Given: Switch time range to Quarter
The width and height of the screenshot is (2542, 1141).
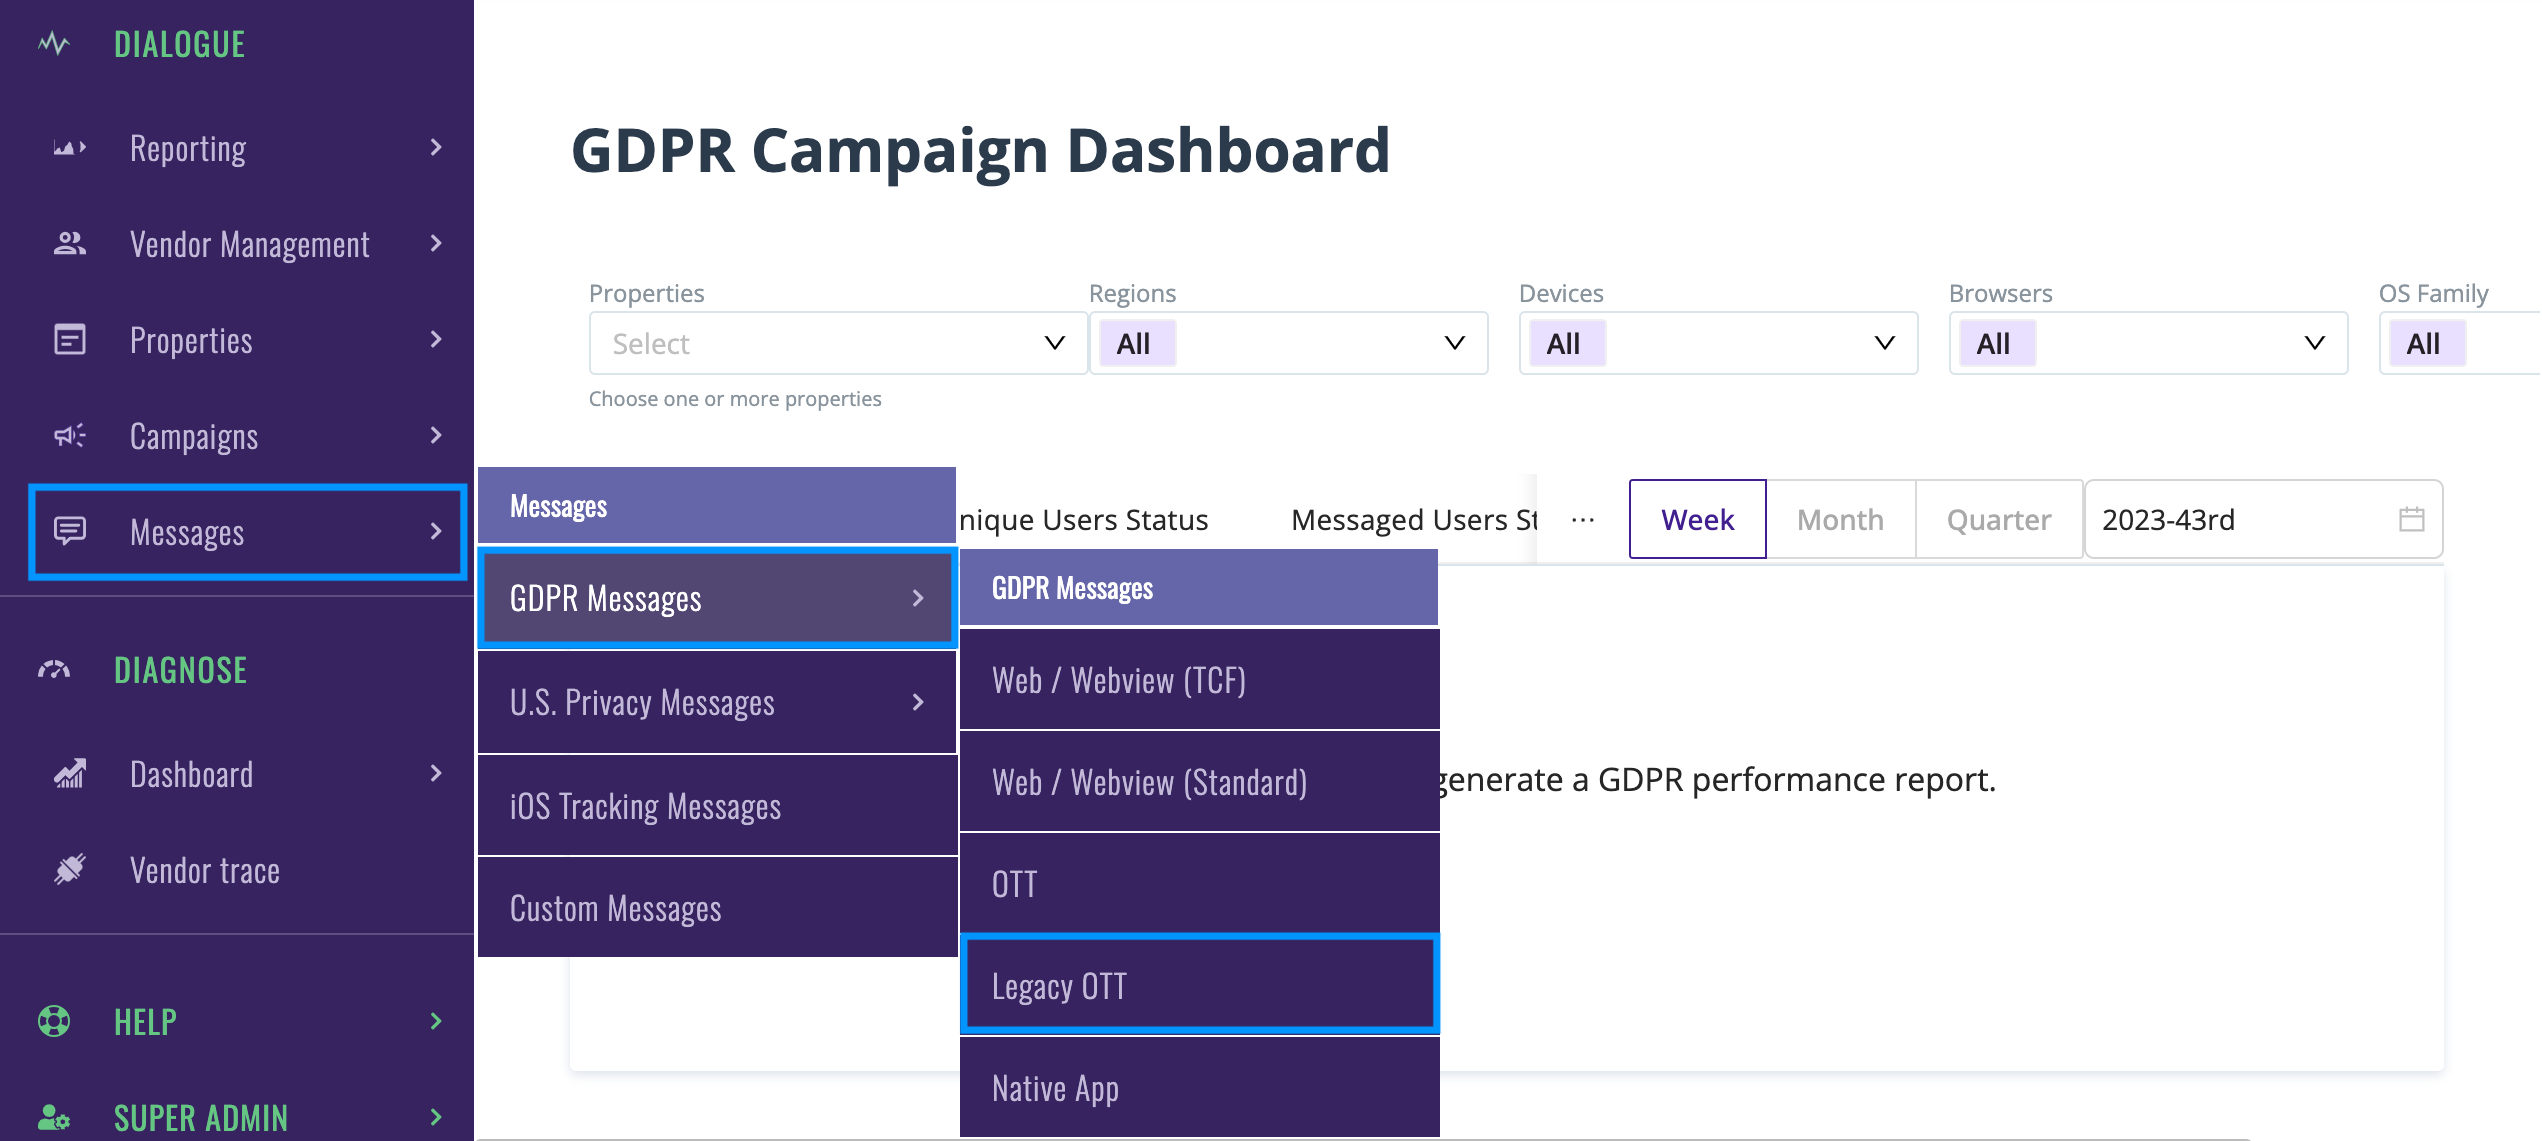Looking at the screenshot, I should pos(1998,519).
